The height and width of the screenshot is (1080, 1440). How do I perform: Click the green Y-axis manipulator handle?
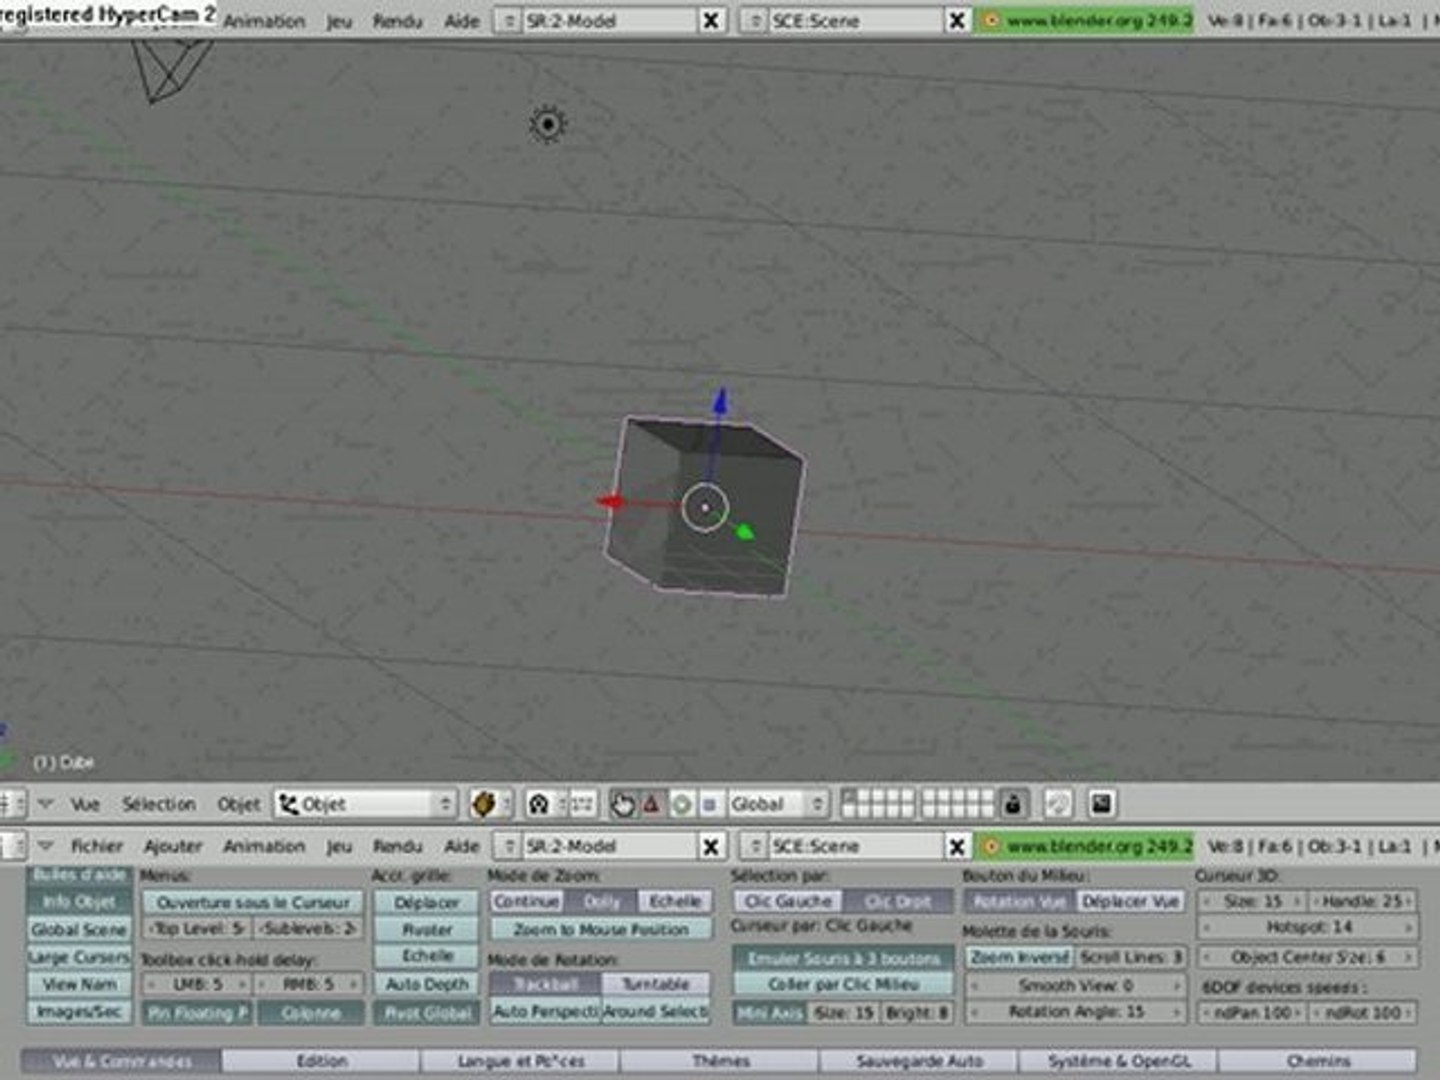point(745,532)
